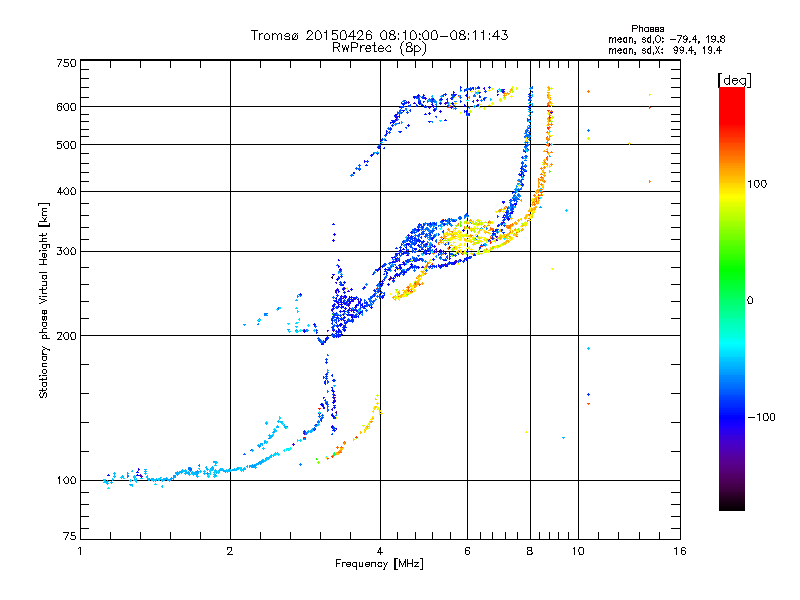Click the '75' tick label on the height axis
Screen dimensions: 800x600
pyautogui.click(x=70, y=536)
